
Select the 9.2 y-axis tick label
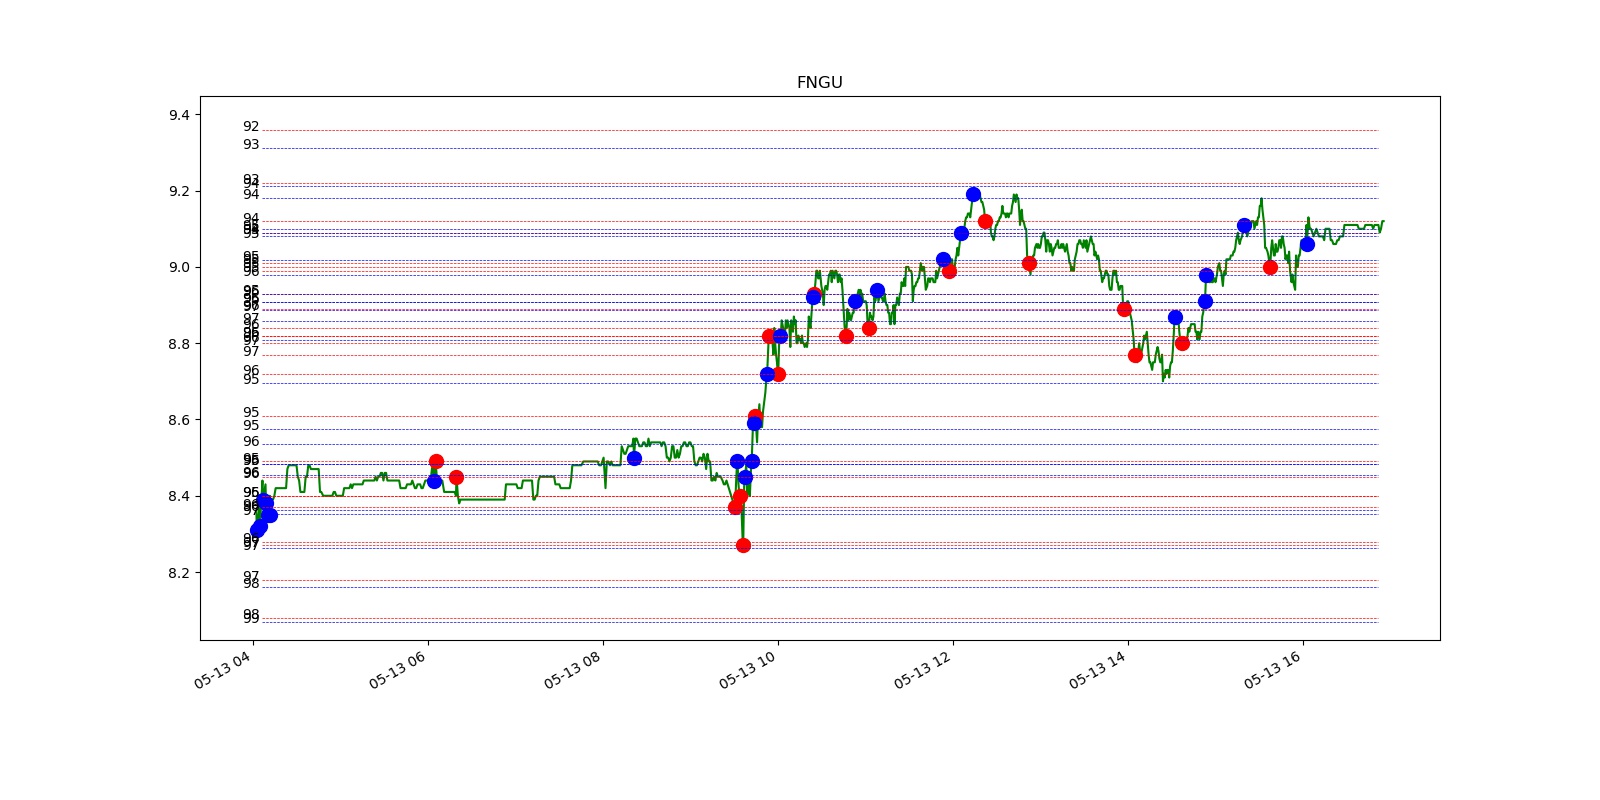click(179, 192)
